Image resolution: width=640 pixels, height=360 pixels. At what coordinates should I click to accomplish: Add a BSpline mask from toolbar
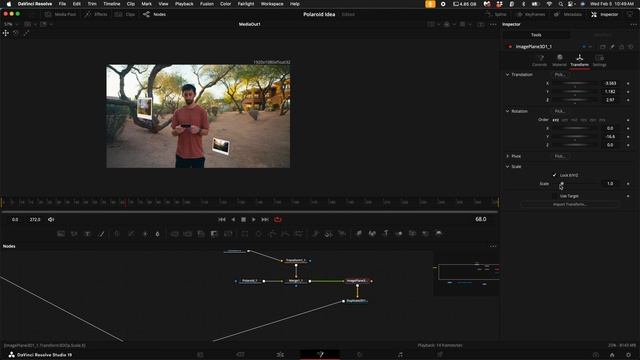pyautogui.click(x=285, y=233)
